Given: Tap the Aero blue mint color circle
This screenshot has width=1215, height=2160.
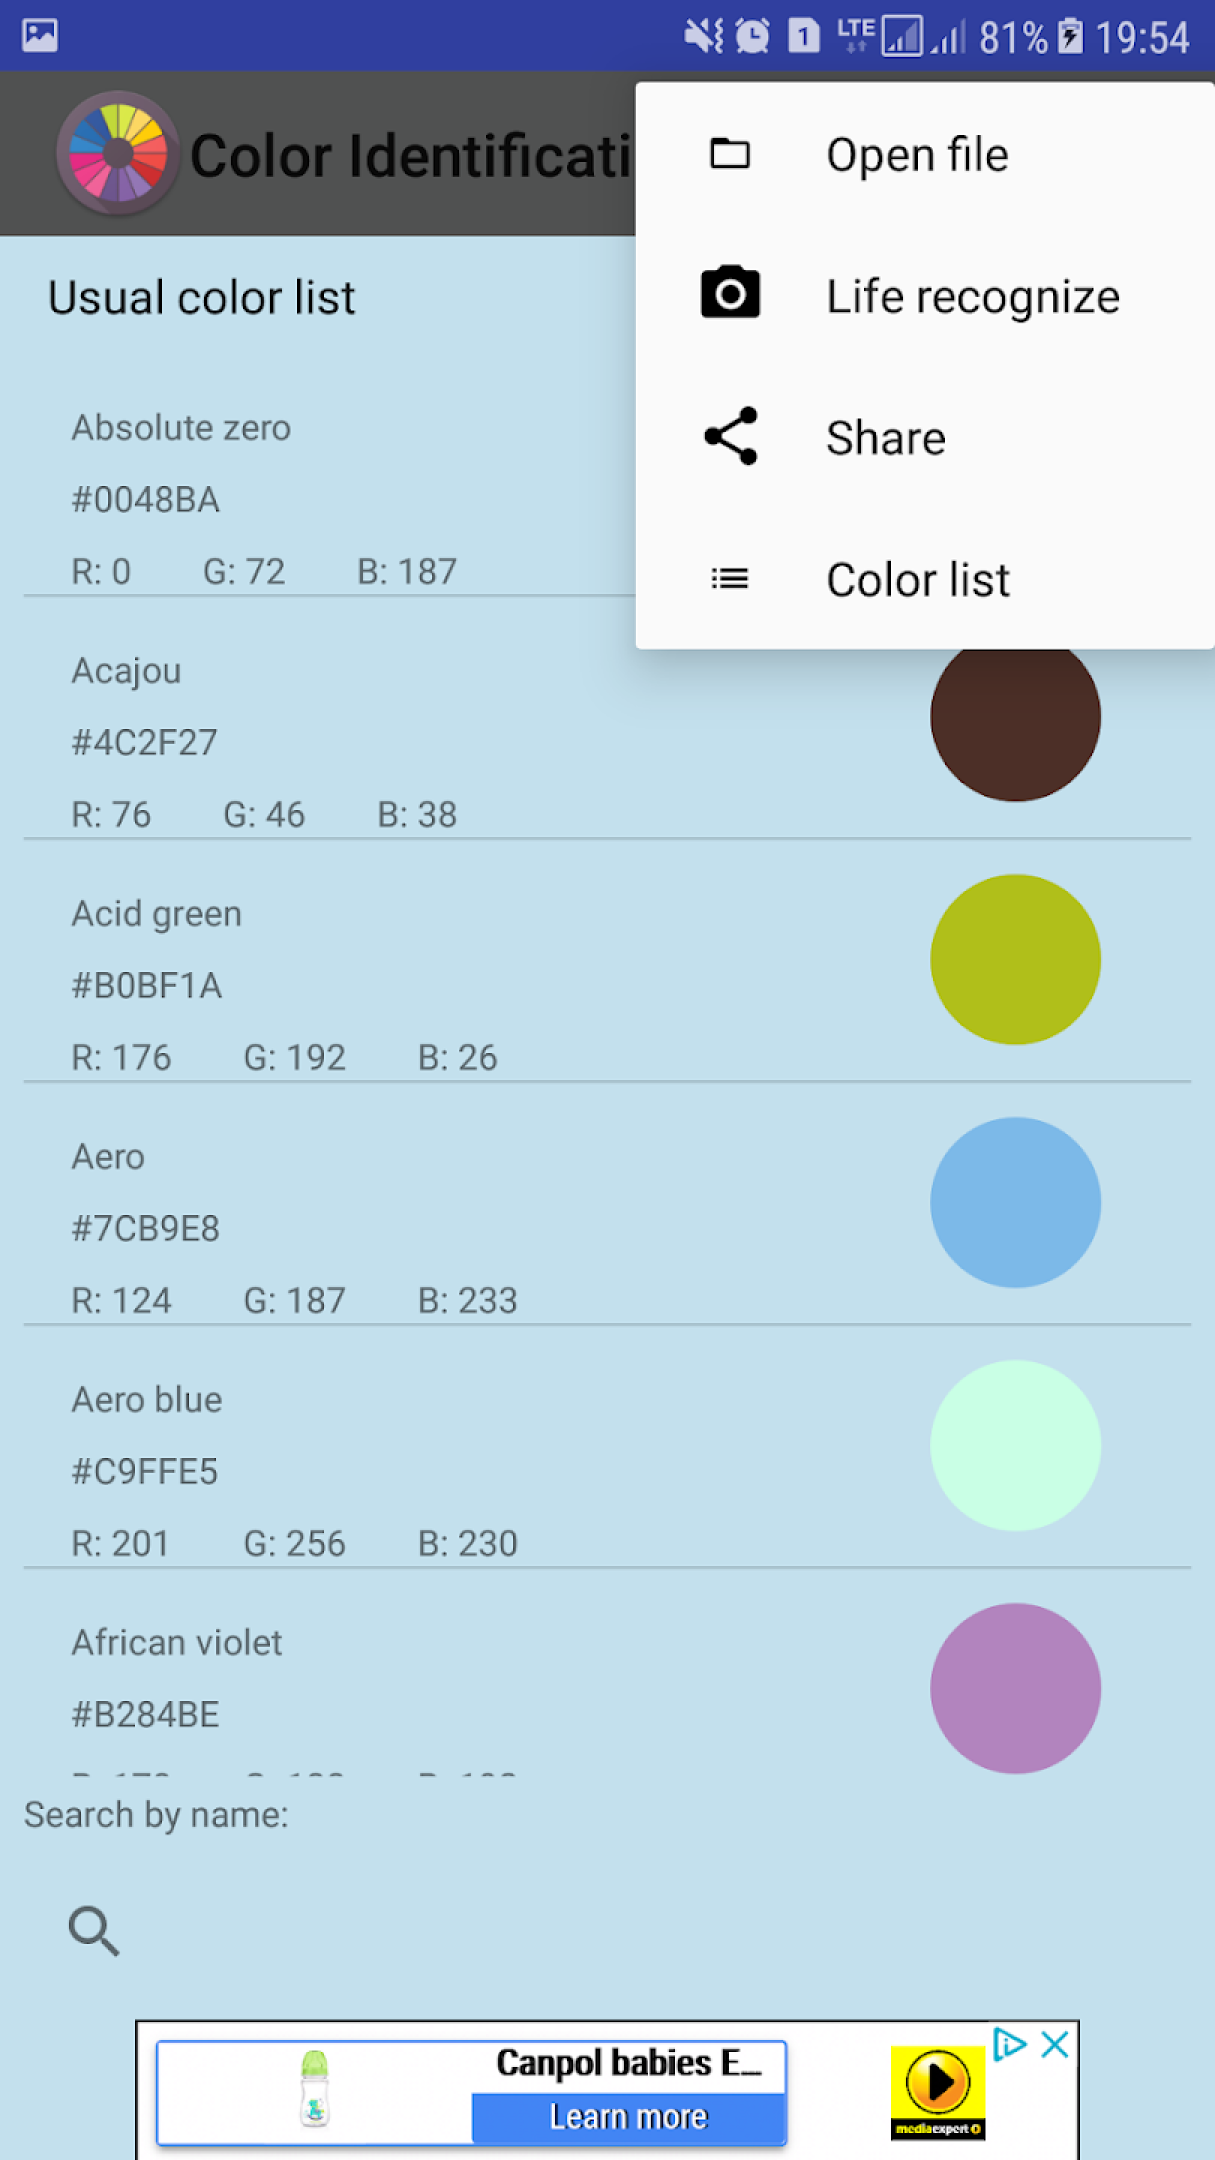Looking at the screenshot, I should click(1015, 1446).
